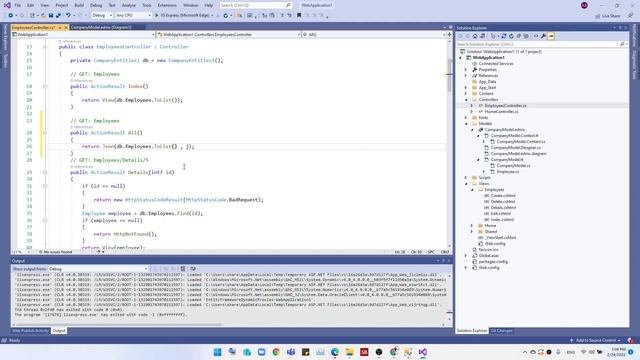Open the Extensions menu
This screenshot has height=360, width=640.
tap(167, 5)
